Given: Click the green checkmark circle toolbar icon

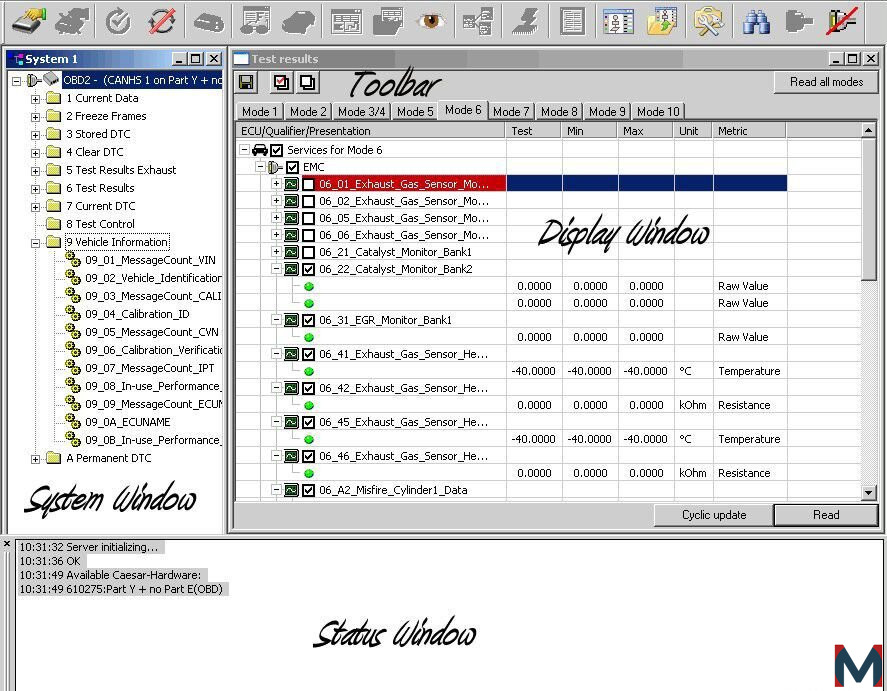Looking at the screenshot, I should 118,21.
